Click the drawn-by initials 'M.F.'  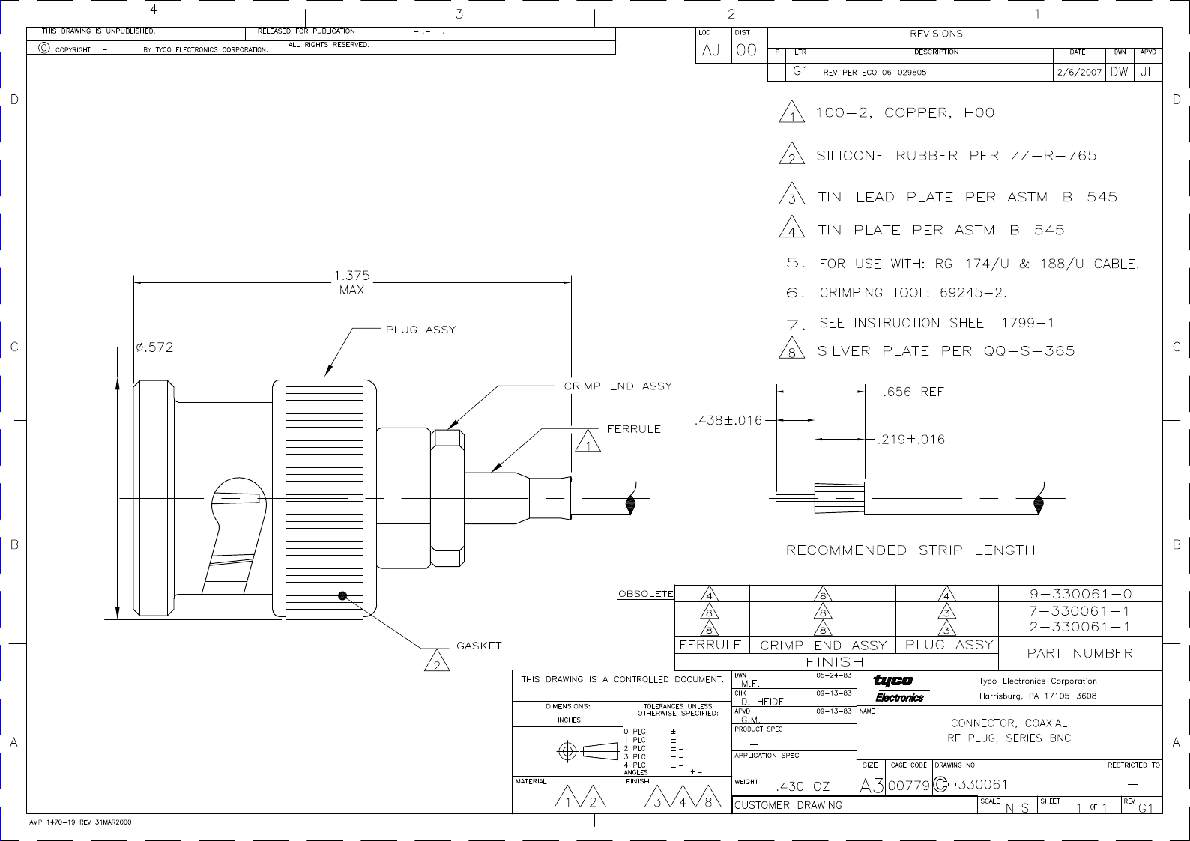point(750,683)
